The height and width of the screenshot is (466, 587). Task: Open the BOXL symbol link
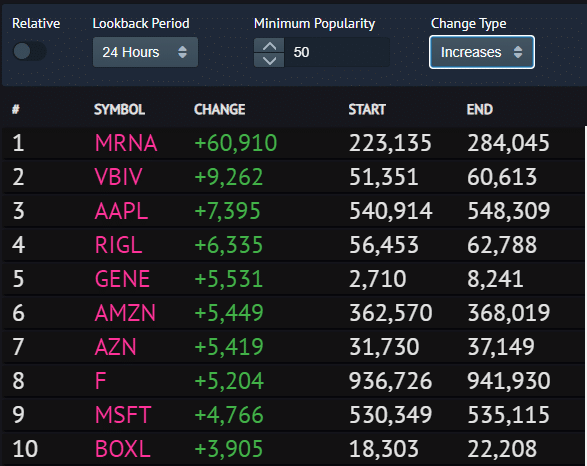tap(122, 448)
